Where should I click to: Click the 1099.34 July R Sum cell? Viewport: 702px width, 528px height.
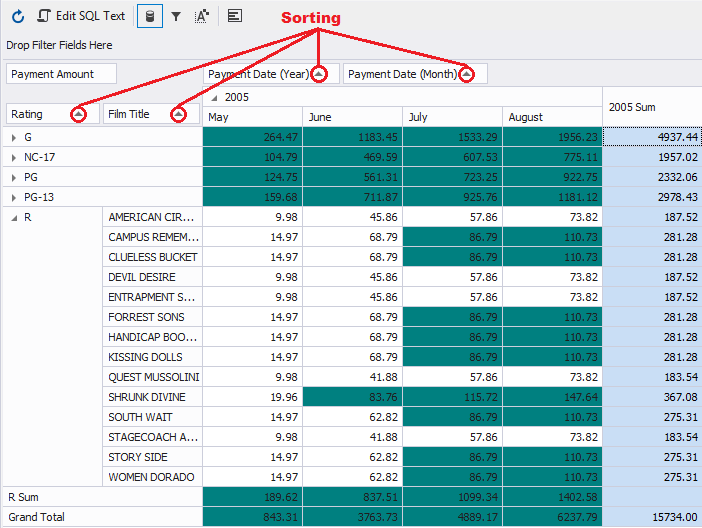pyautogui.click(x=453, y=497)
